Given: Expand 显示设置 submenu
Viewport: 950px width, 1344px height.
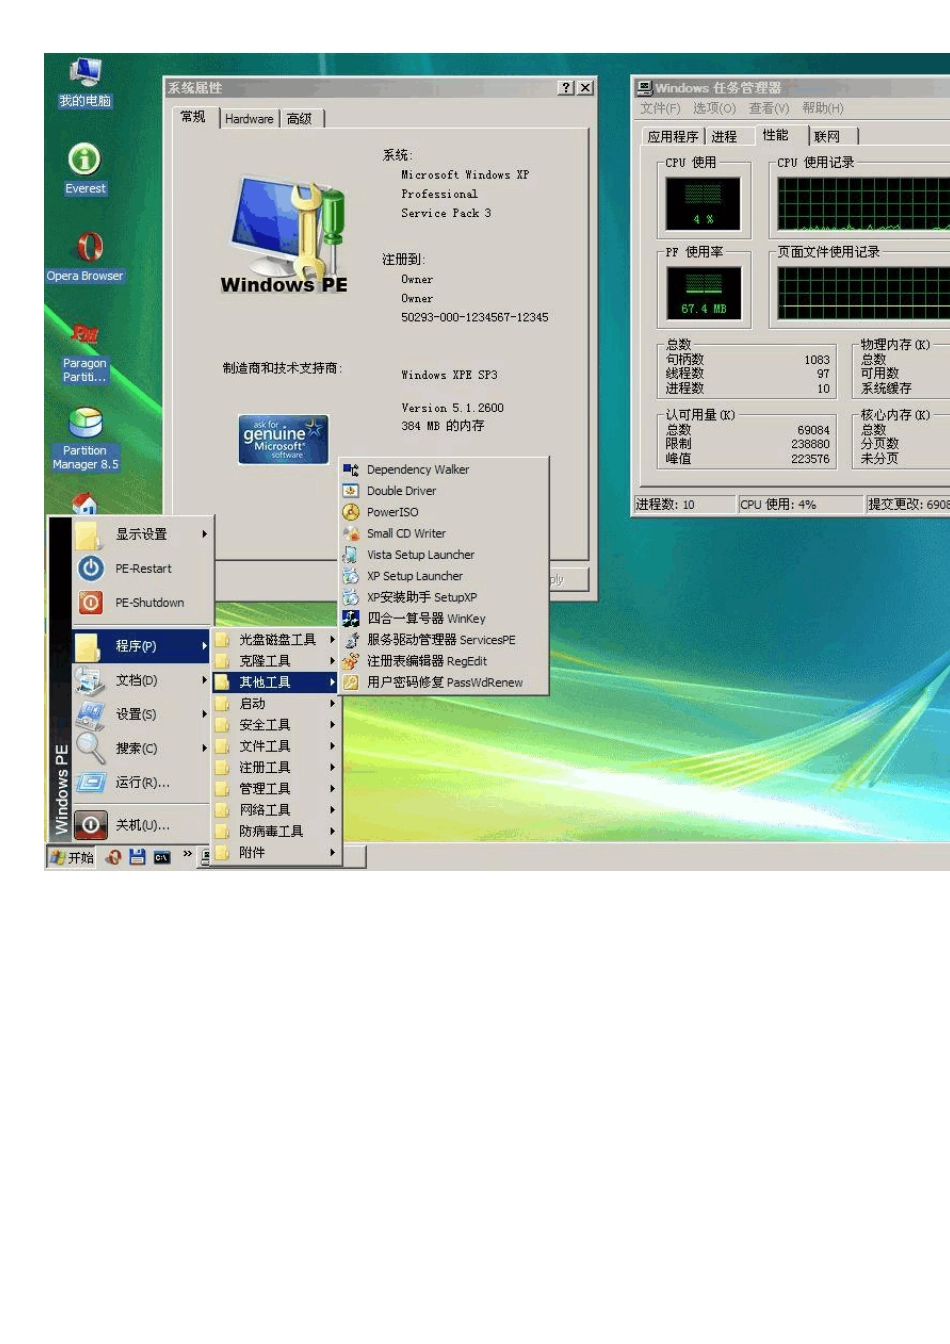Looking at the screenshot, I should [x=142, y=534].
